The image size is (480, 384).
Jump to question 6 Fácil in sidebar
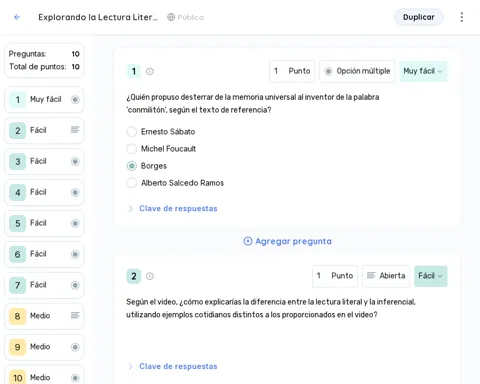(44, 254)
